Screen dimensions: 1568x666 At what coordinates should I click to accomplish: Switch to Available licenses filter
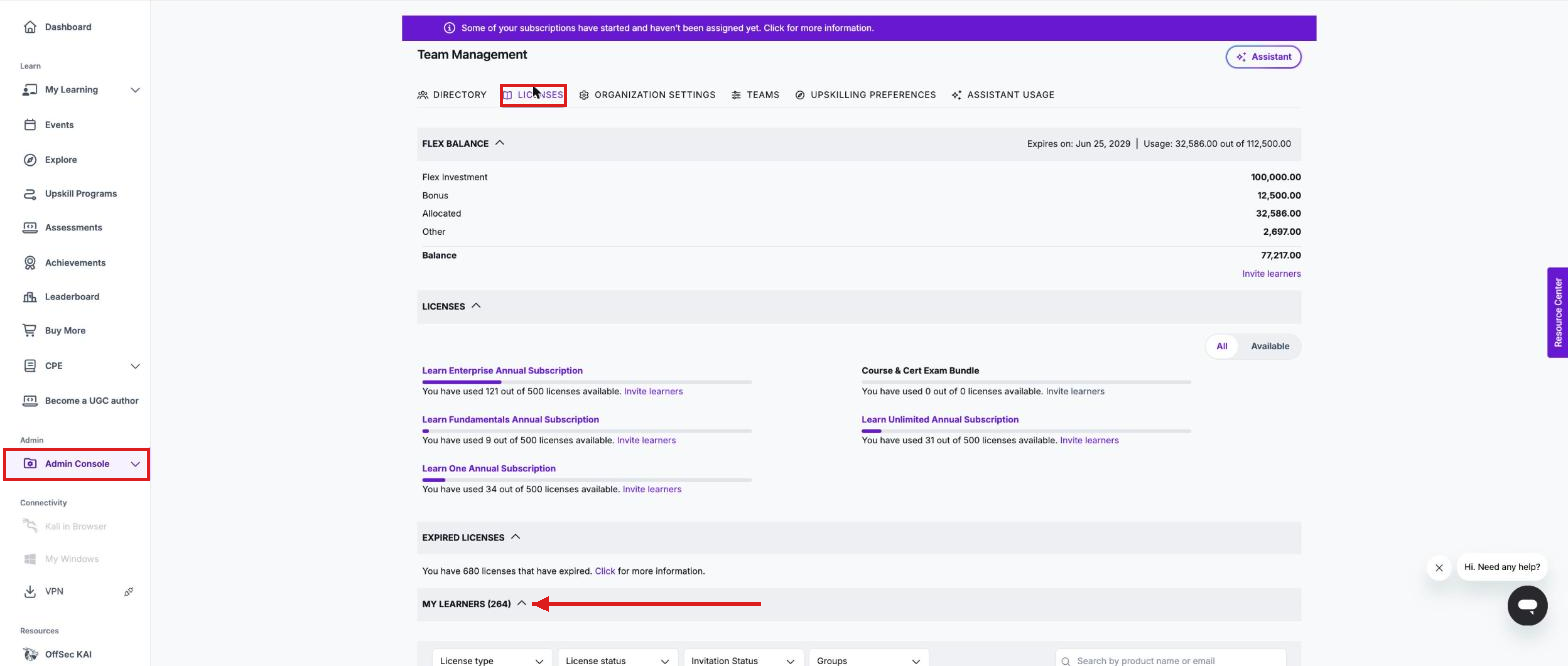pos(1270,346)
